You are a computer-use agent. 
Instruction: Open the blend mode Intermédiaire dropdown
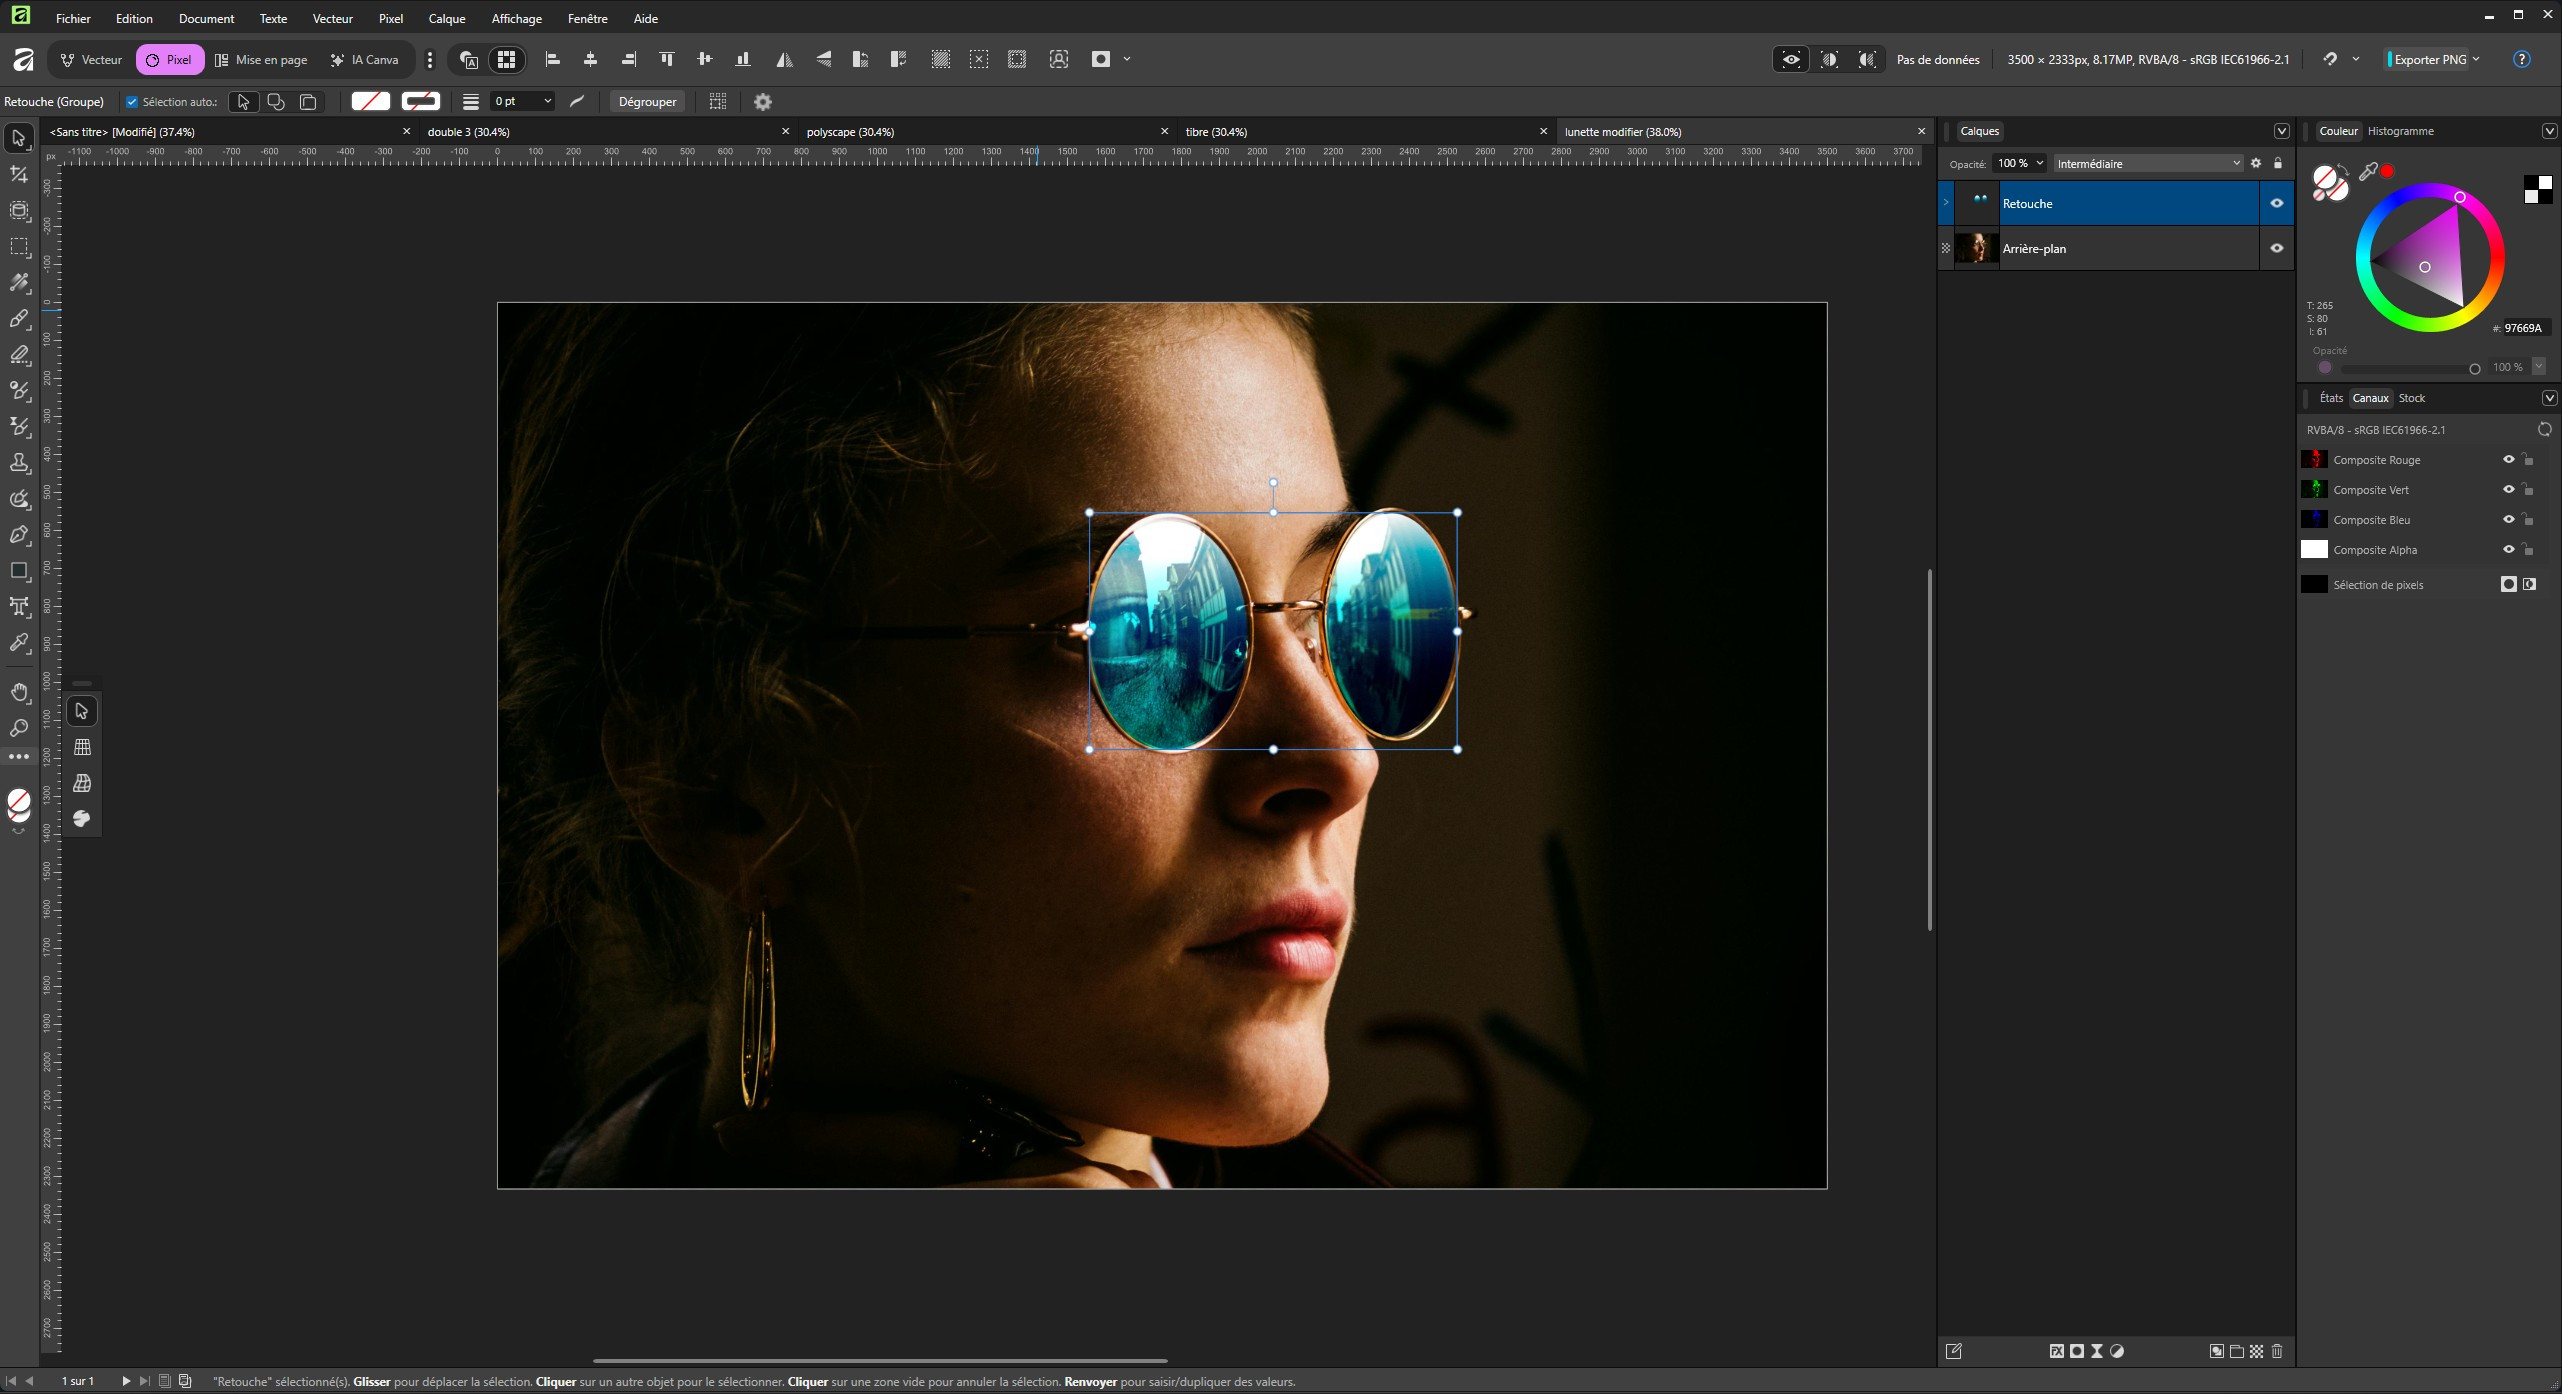click(2147, 163)
